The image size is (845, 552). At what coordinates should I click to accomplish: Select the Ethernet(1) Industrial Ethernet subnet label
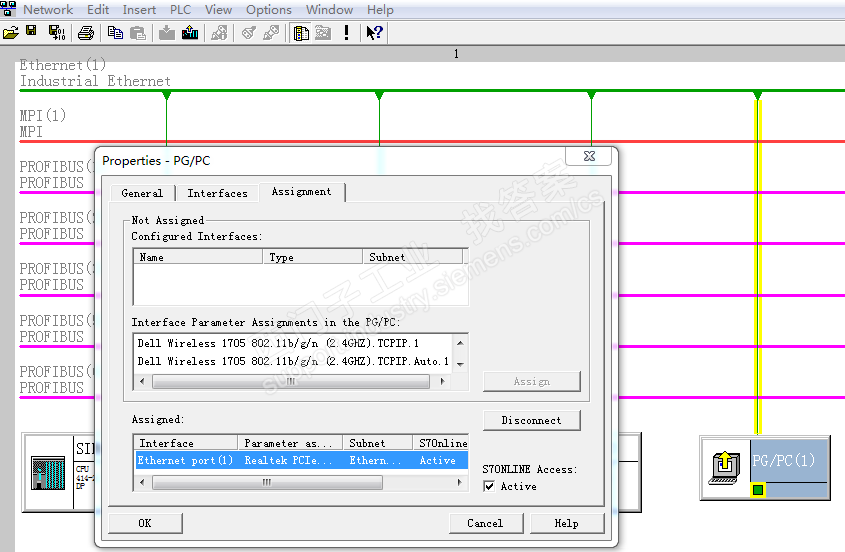tap(95, 73)
